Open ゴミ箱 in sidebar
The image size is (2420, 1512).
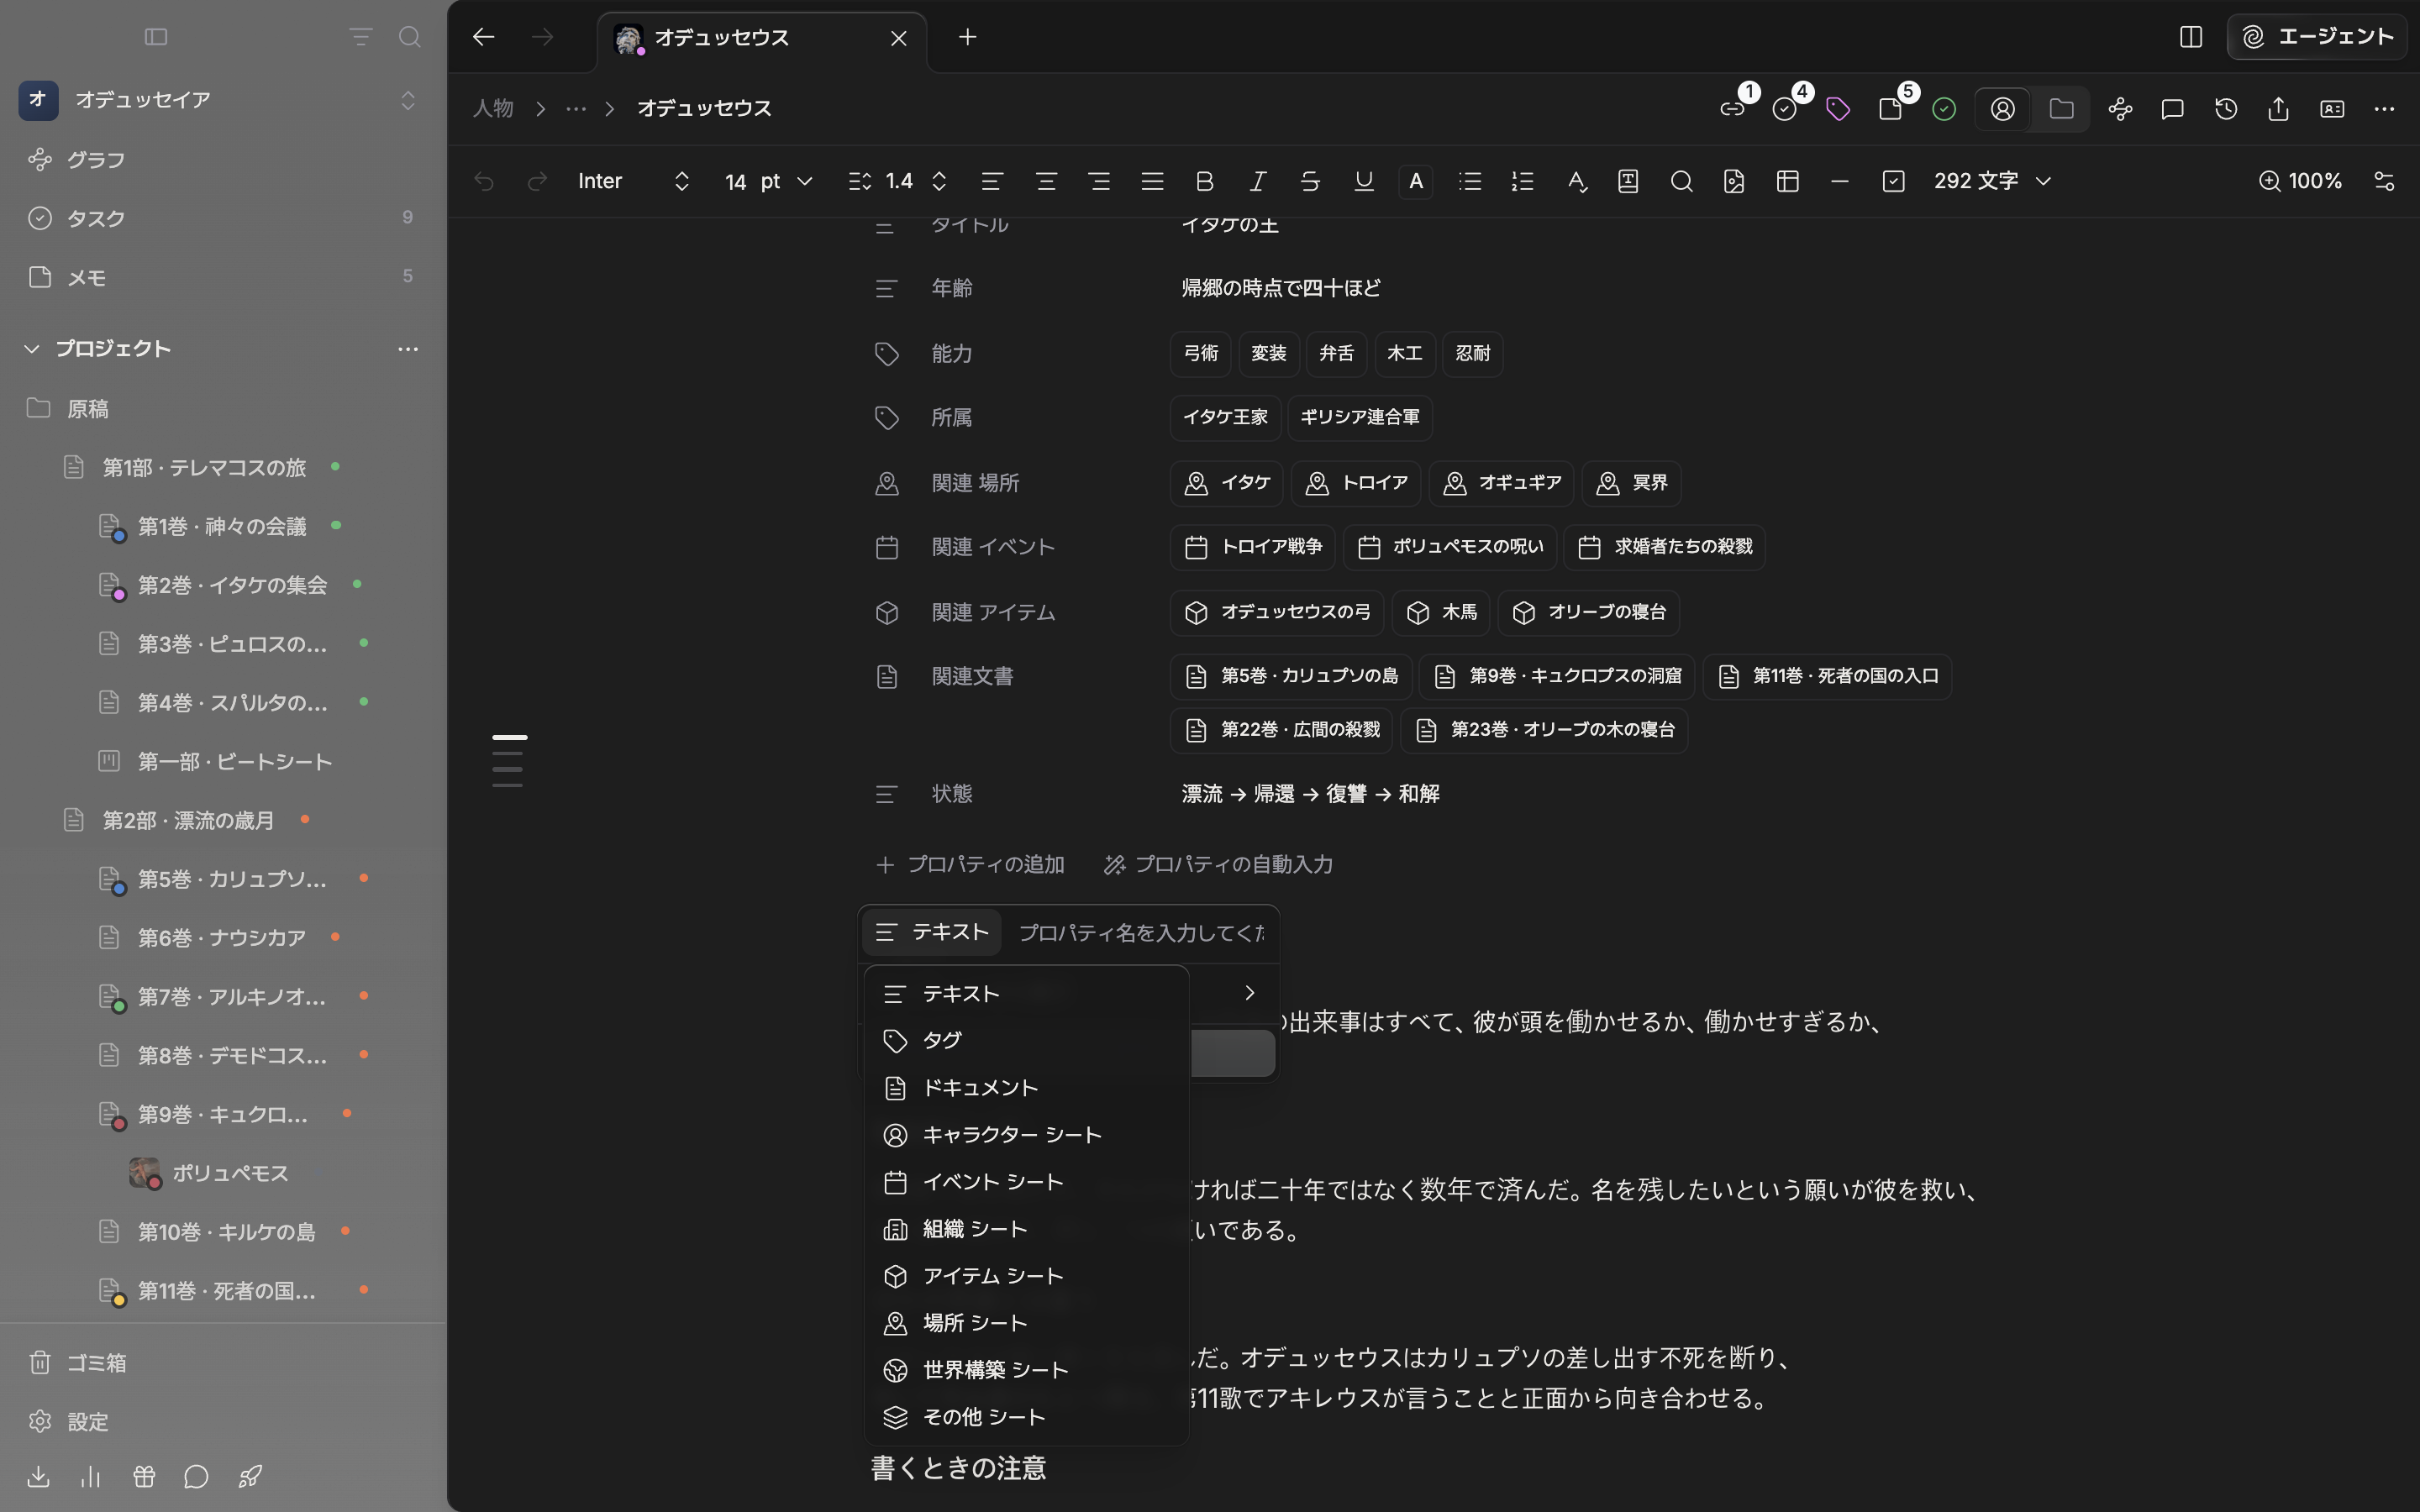point(223,1362)
